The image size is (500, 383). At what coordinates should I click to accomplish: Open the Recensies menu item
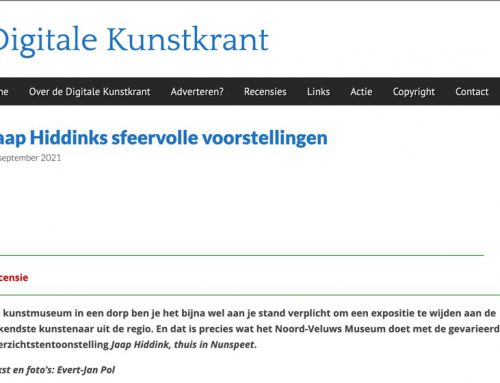tap(265, 92)
